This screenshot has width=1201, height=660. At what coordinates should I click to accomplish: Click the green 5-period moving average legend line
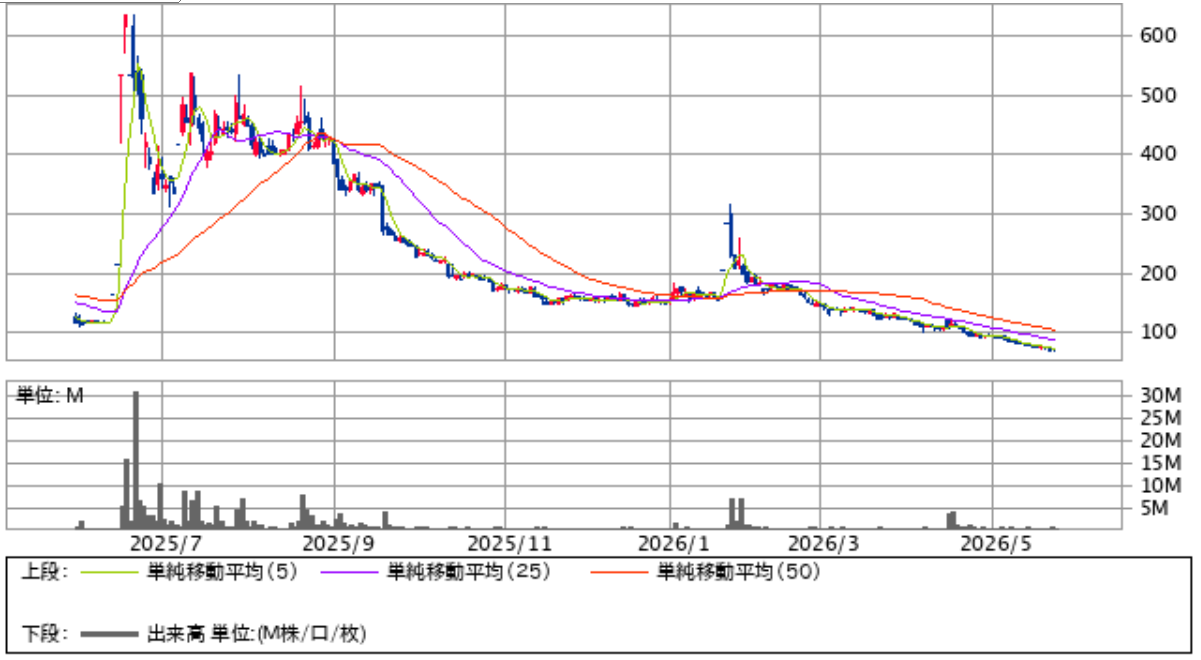click(x=108, y=573)
